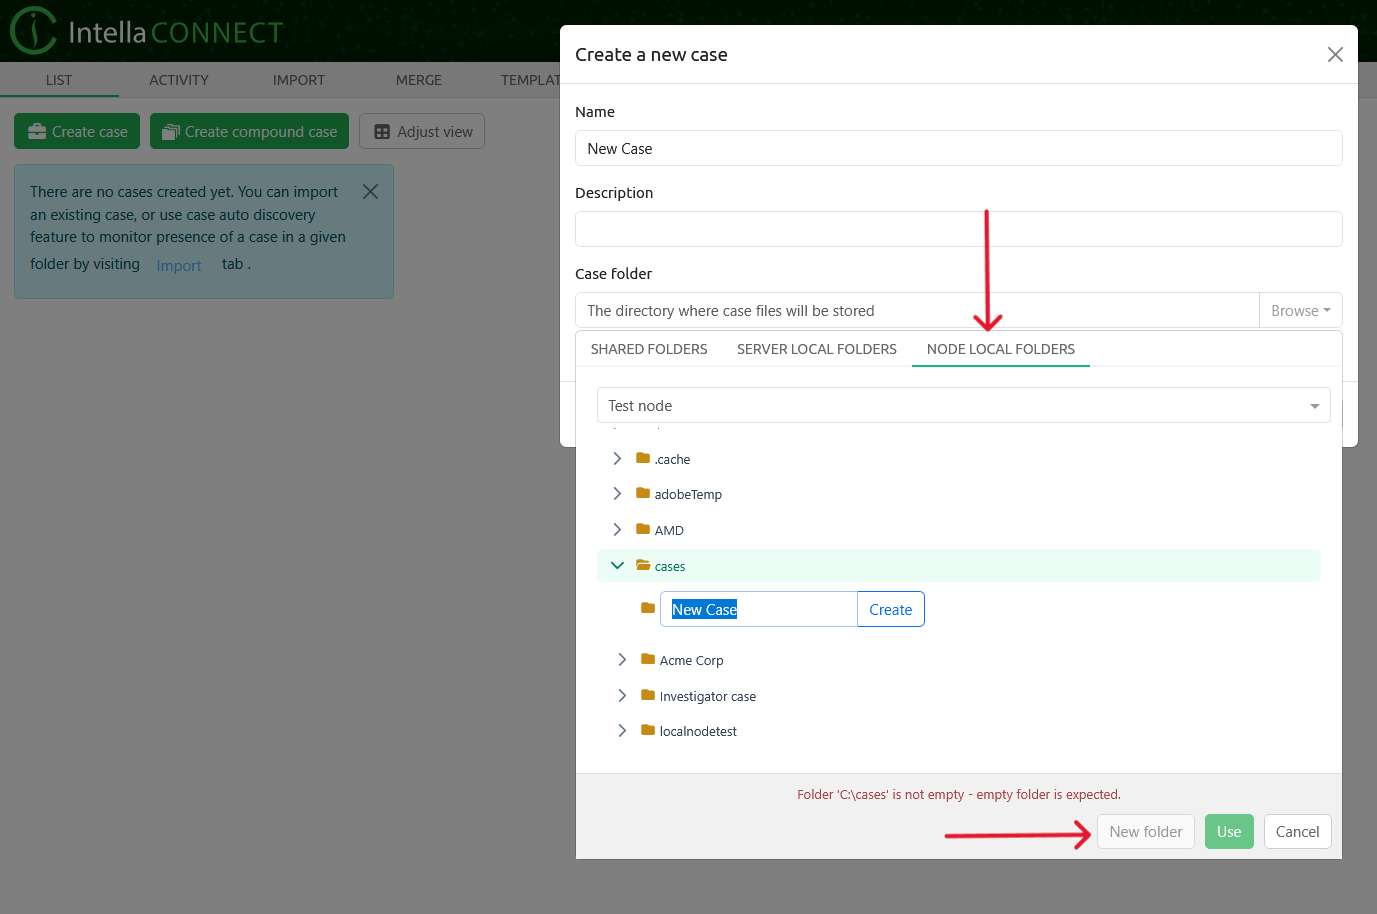Image resolution: width=1377 pixels, height=914 pixels.
Task: Close the Create a new case dialog
Action: point(1334,55)
